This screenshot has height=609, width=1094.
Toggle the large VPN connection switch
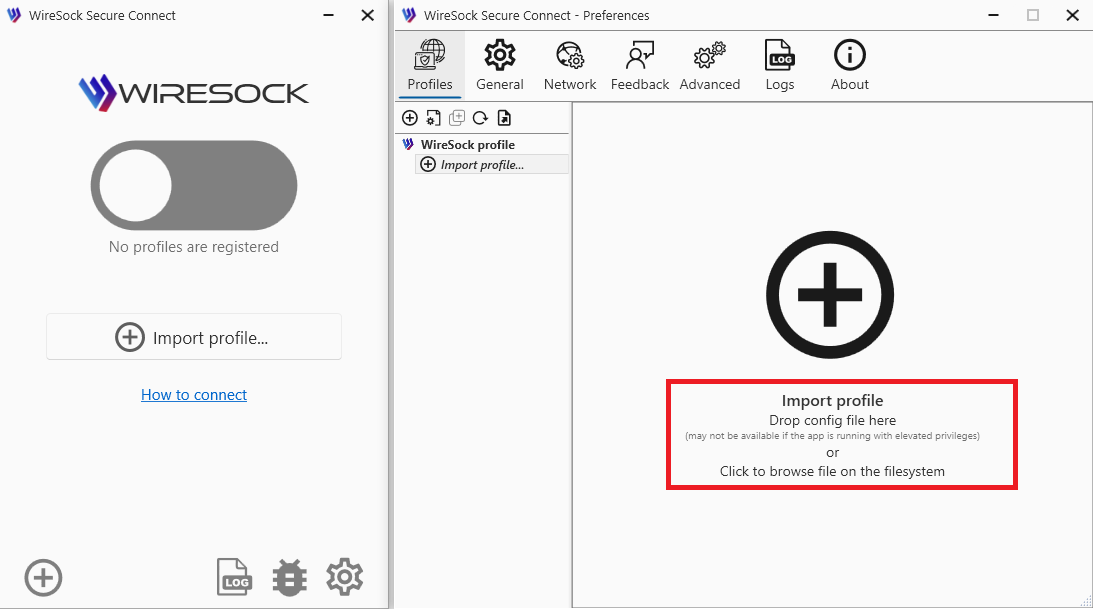pos(194,186)
